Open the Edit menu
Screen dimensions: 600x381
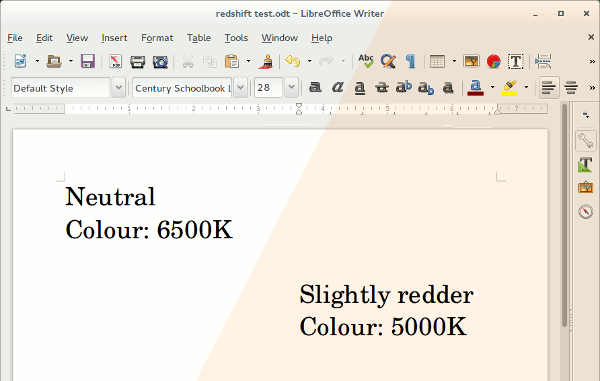coord(44,38)
